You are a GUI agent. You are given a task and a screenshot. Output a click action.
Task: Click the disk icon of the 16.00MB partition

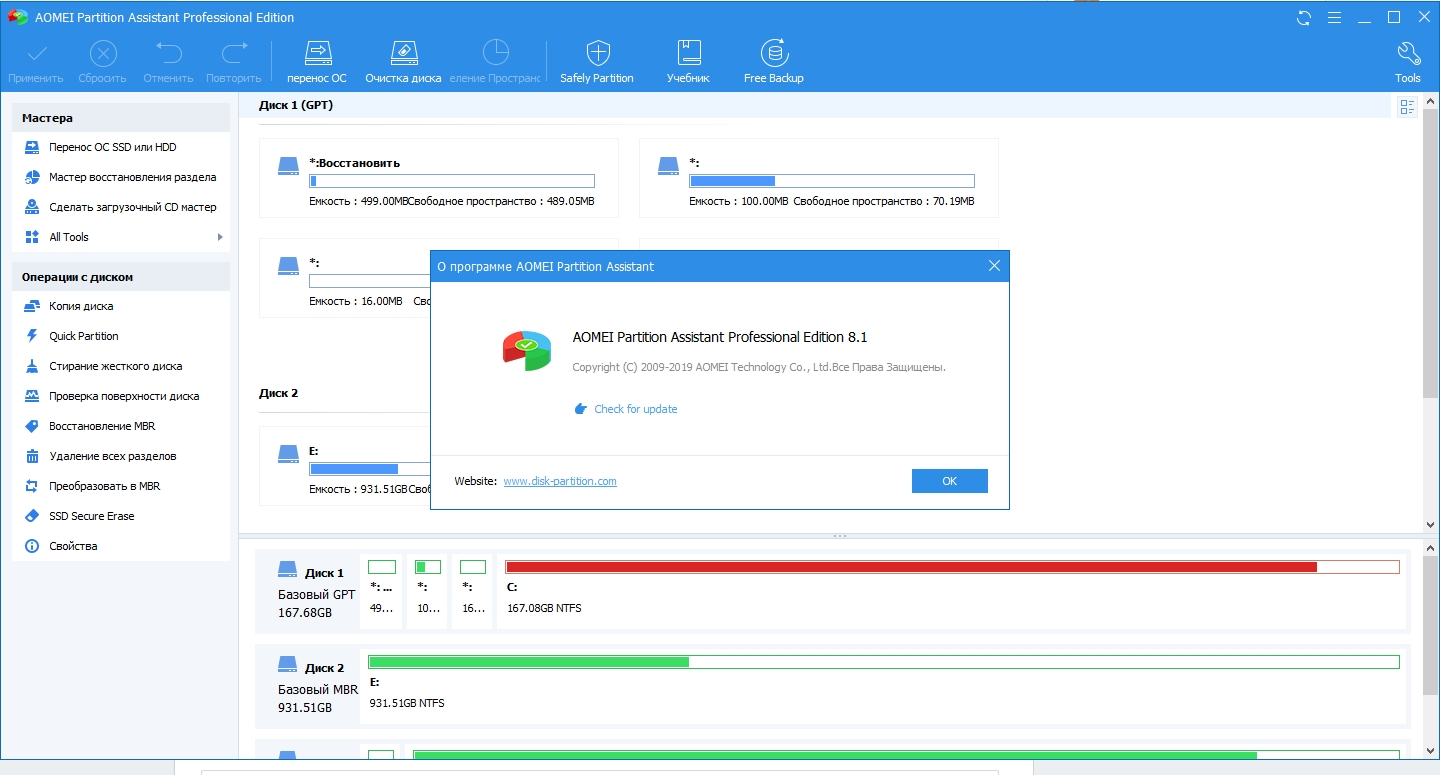pos(288,266)
